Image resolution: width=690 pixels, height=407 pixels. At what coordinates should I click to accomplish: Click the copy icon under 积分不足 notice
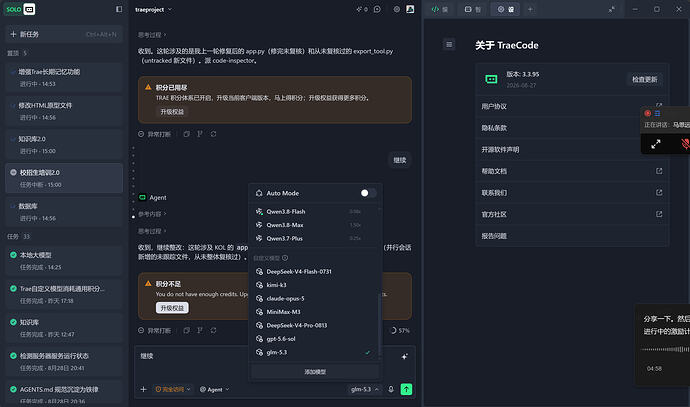pos(187,330)
